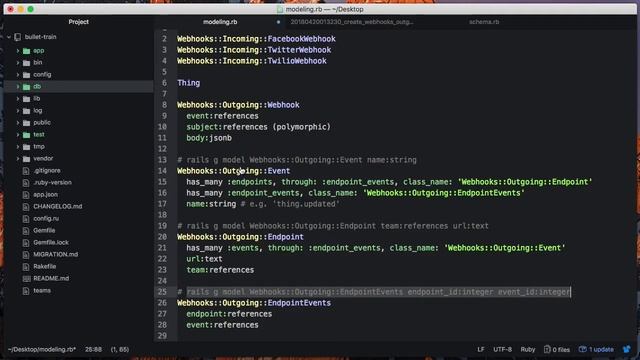Click the config.ru file icon
640x360 pixels.
26,219
